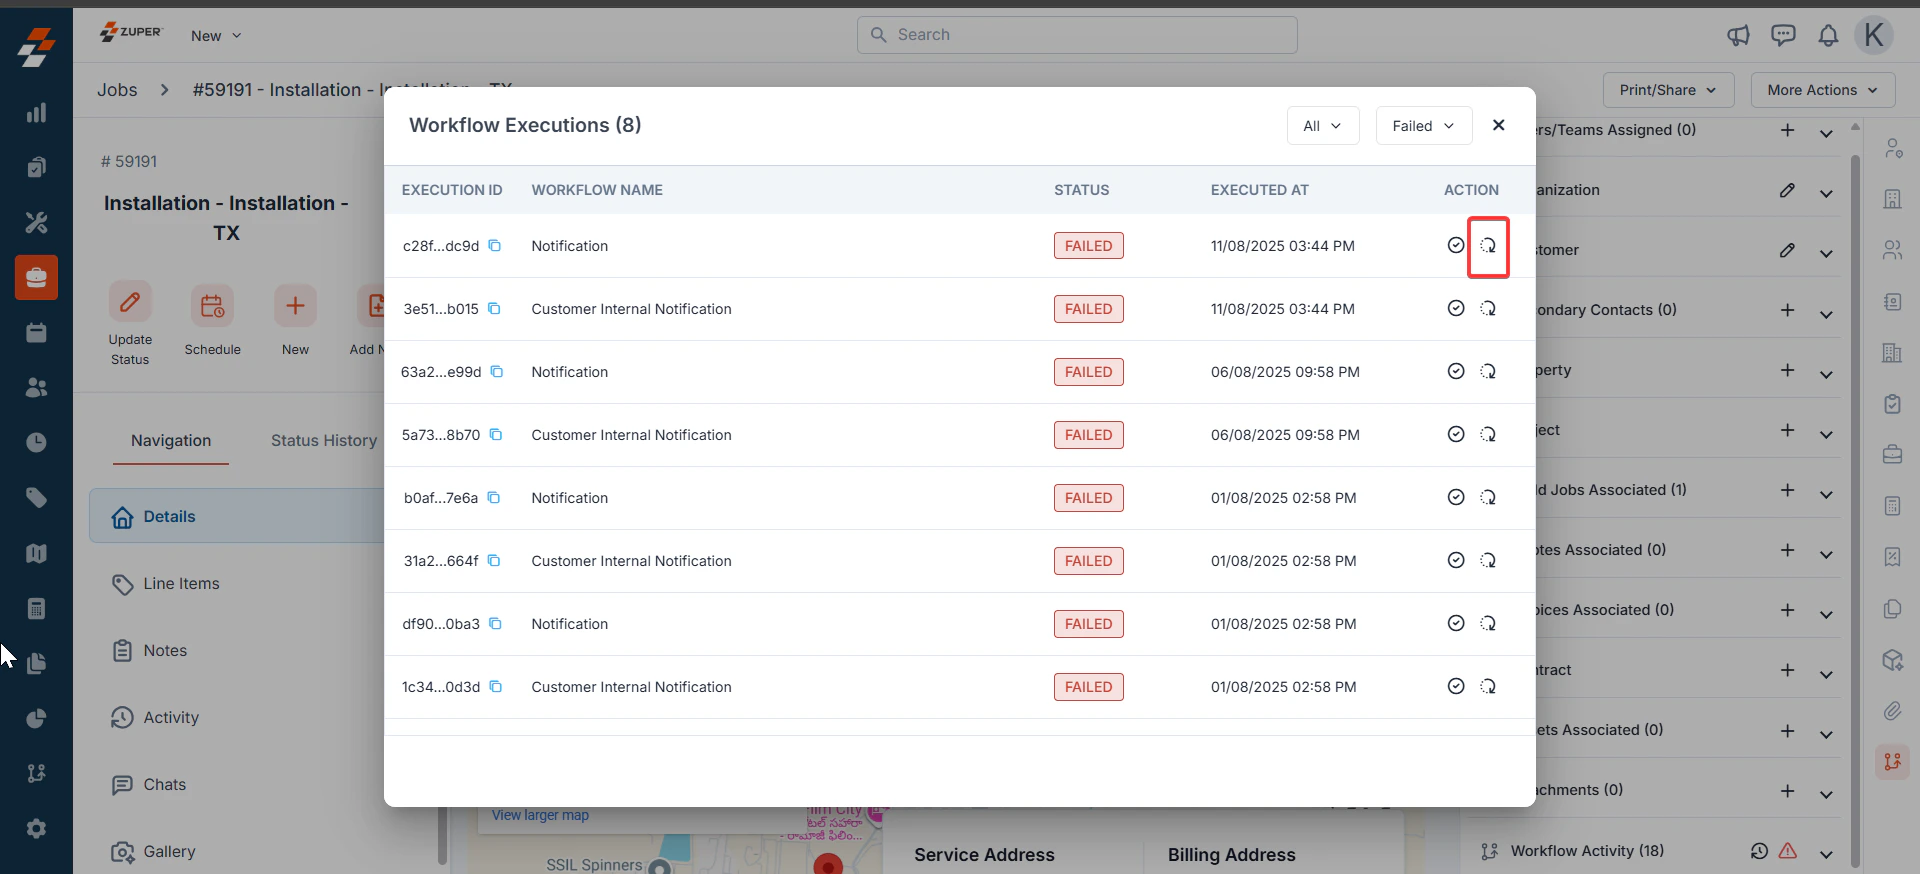
Task: Open the View larger map link
Action: click(x=540, y=815)
